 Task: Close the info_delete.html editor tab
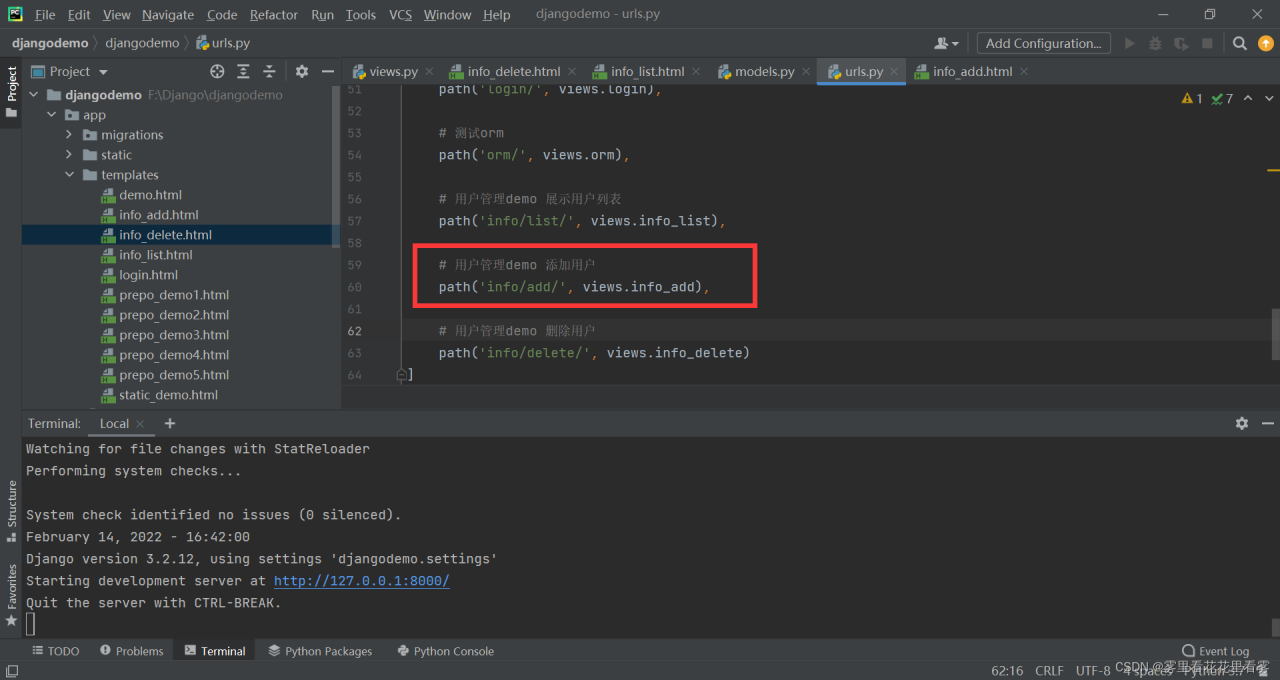[571, 72]
